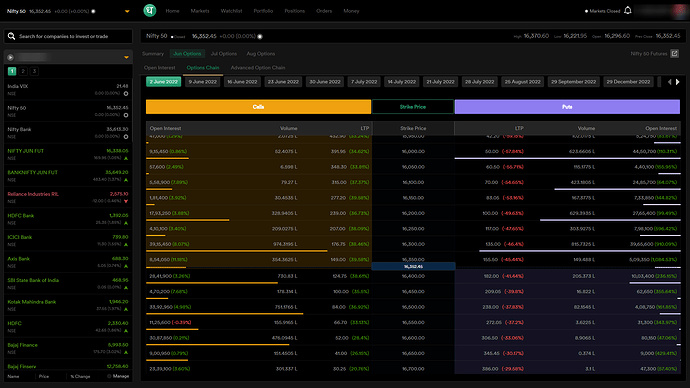Select the 16 June 2022 expiry
Image resolution: width=690 pixels, height=388 pixels.
pos(242,82)
